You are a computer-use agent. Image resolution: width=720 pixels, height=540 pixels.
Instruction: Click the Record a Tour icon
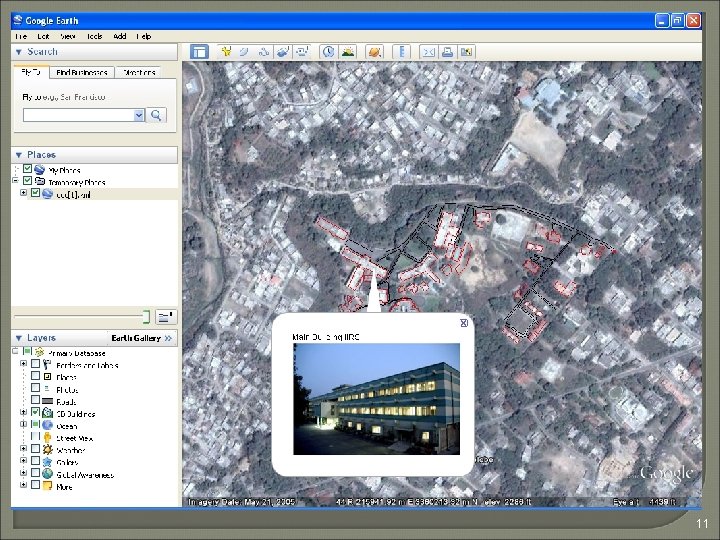point(302,52)
